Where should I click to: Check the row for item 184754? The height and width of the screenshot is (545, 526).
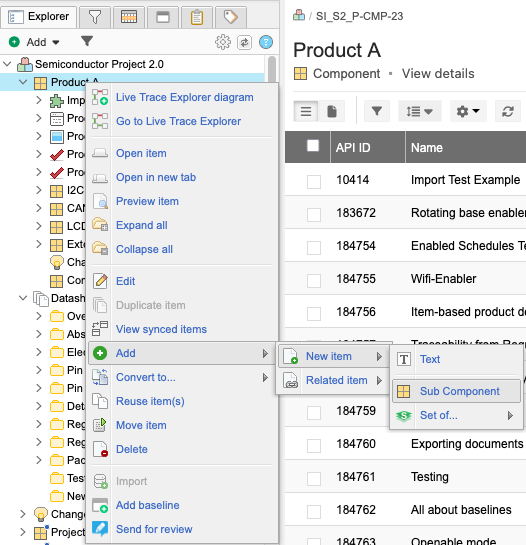[x=314, y=247]
